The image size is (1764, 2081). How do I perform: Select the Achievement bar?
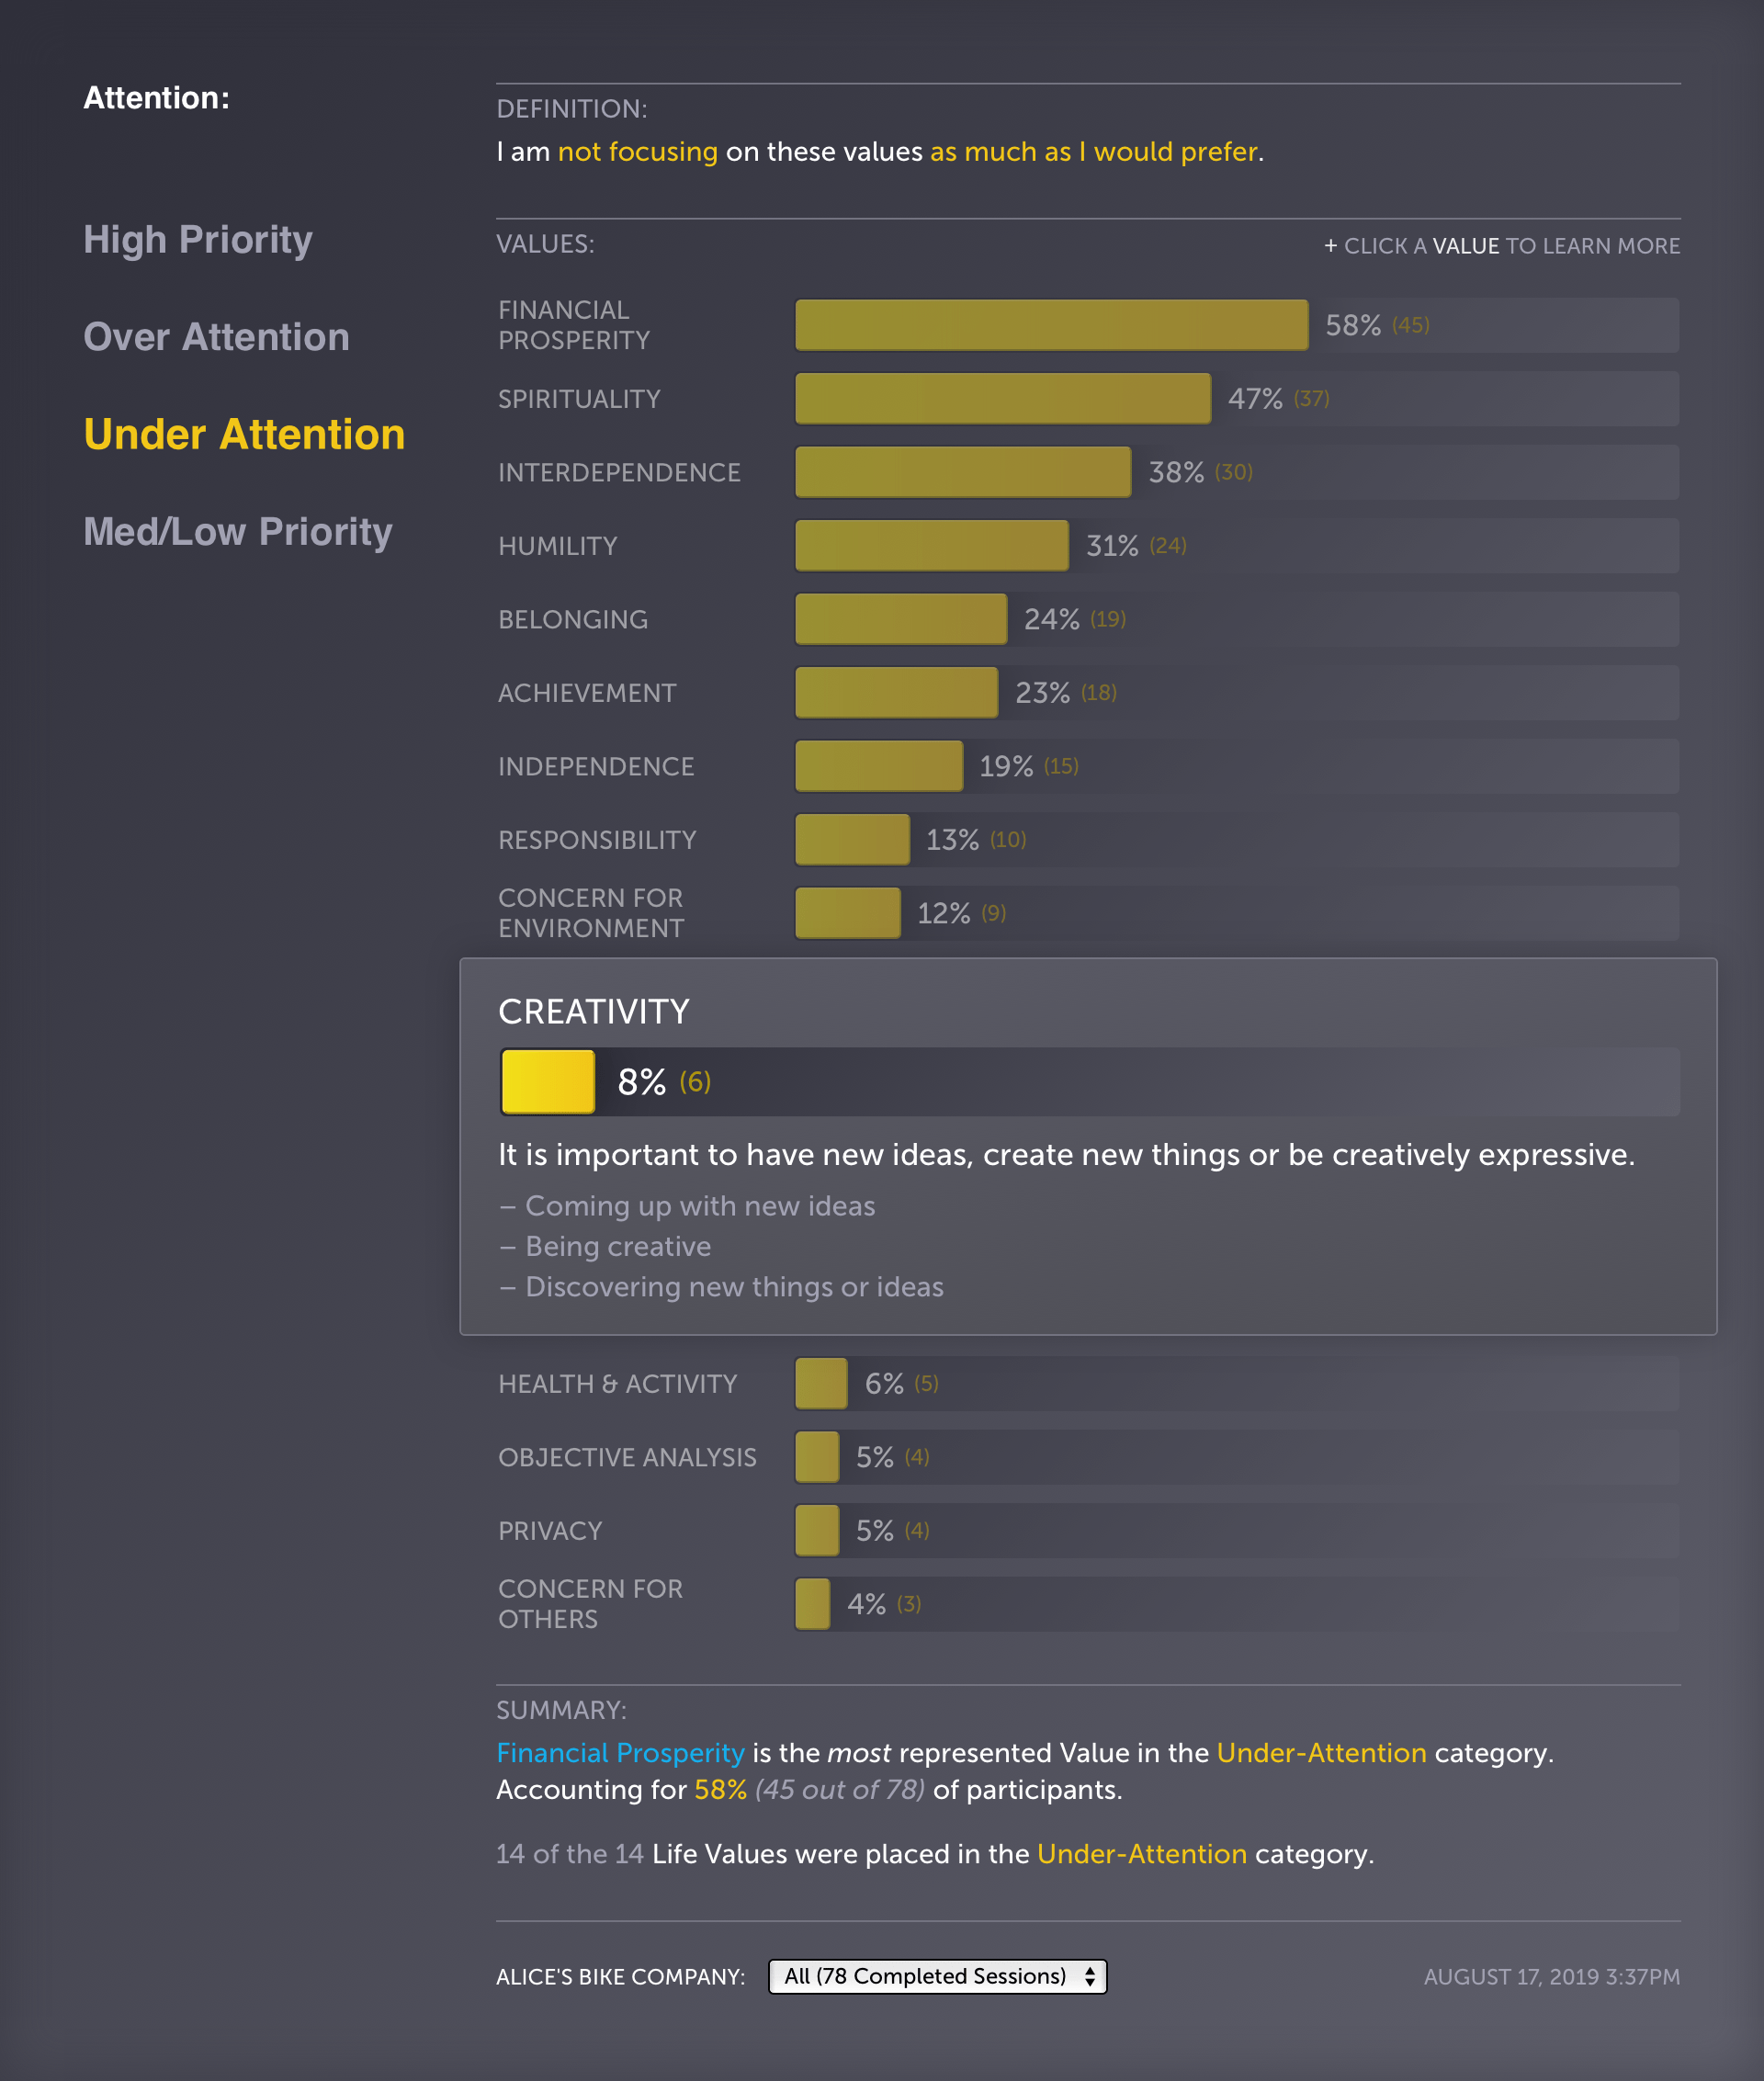point(895,692)
